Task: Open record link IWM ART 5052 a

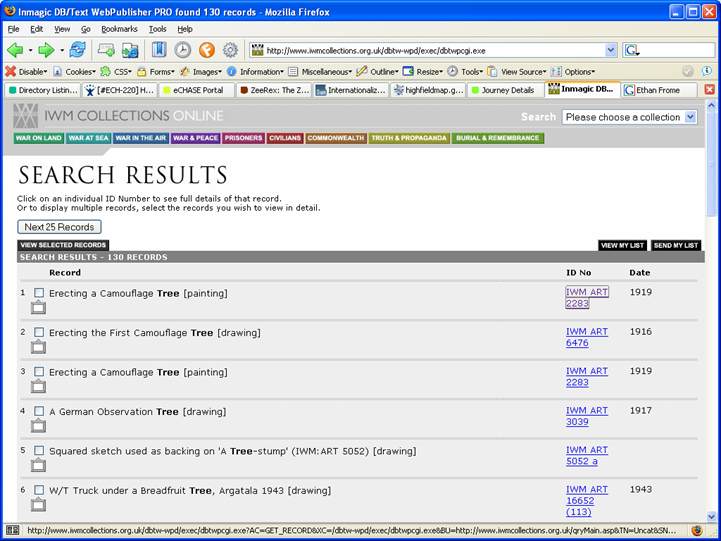Action: click(x=586, y=456)
